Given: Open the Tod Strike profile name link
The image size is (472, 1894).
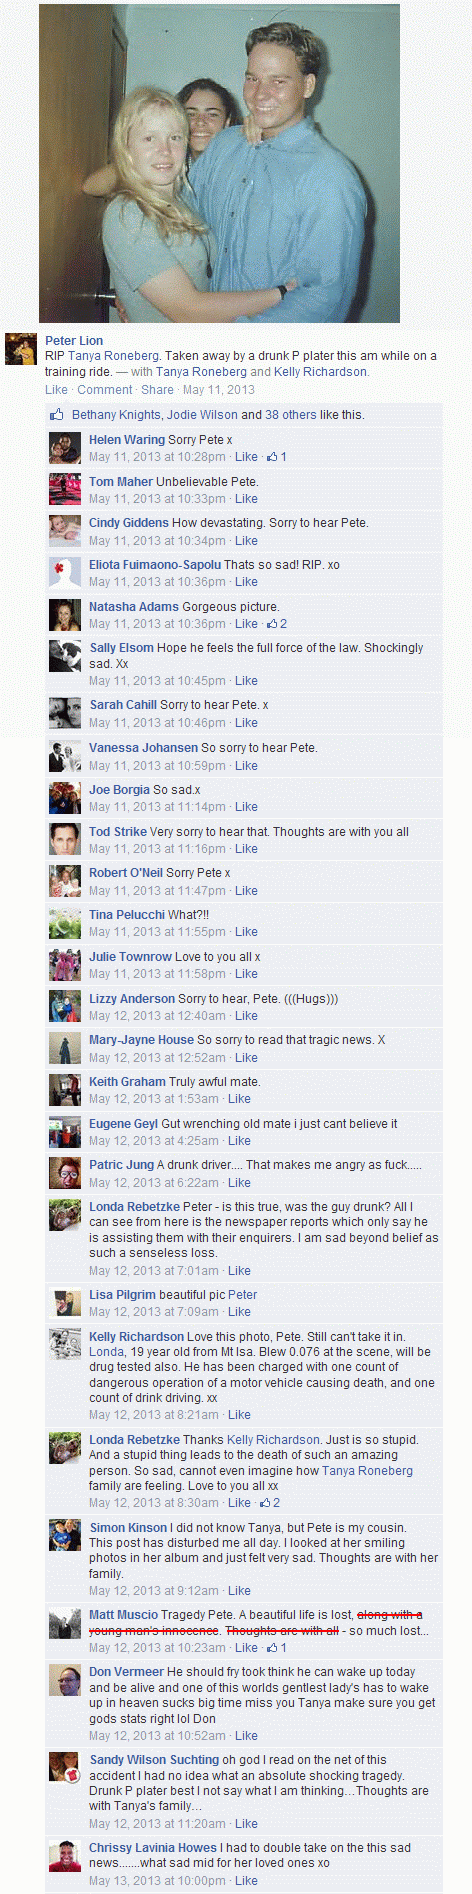Looking at the screenshot, I should point(117,832).
